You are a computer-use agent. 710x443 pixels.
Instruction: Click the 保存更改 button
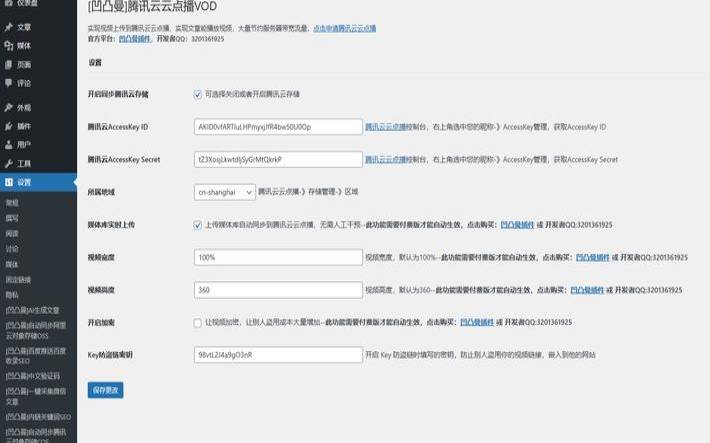(x=106, y=390)
